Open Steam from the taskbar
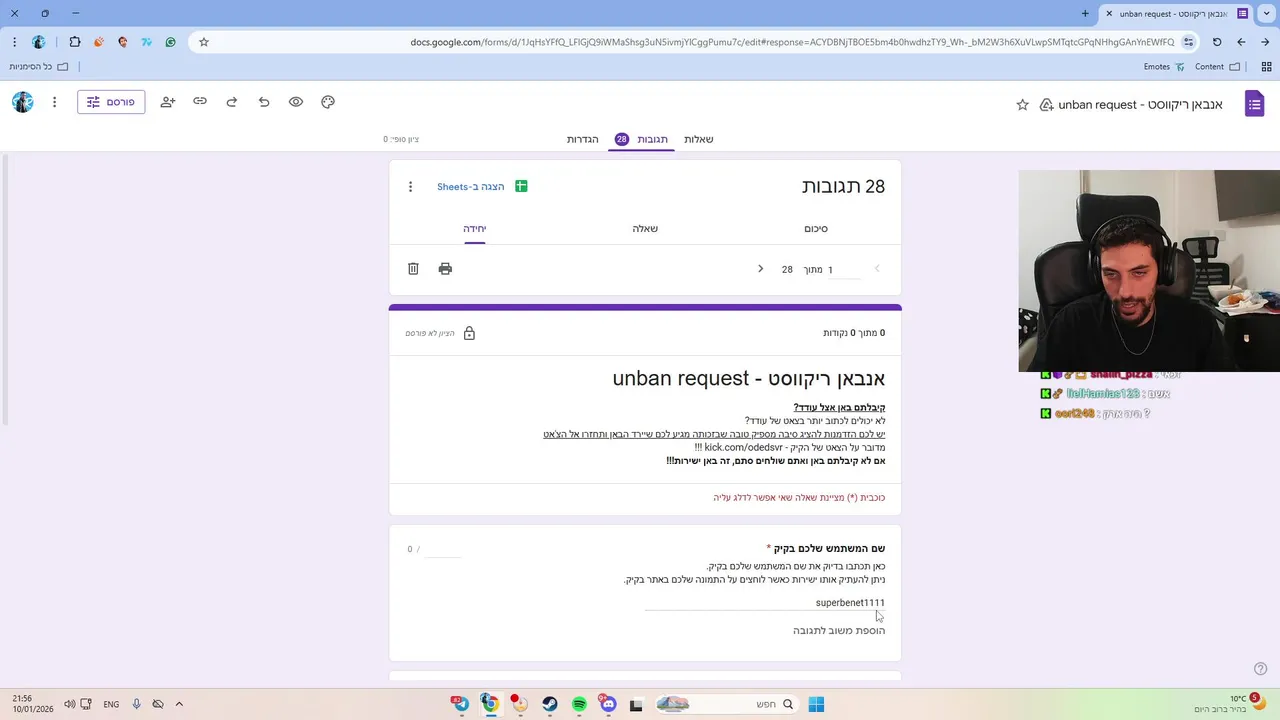 pos(550,704)
